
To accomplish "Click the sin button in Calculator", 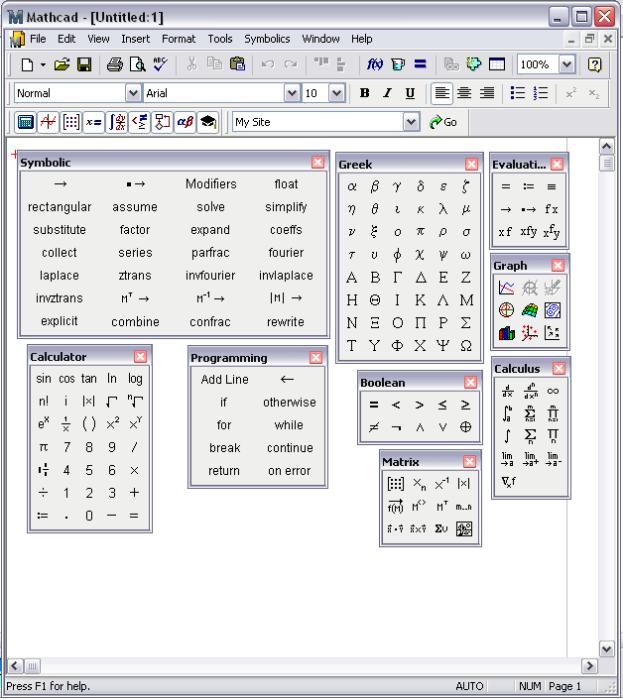I will coord(43,378).
